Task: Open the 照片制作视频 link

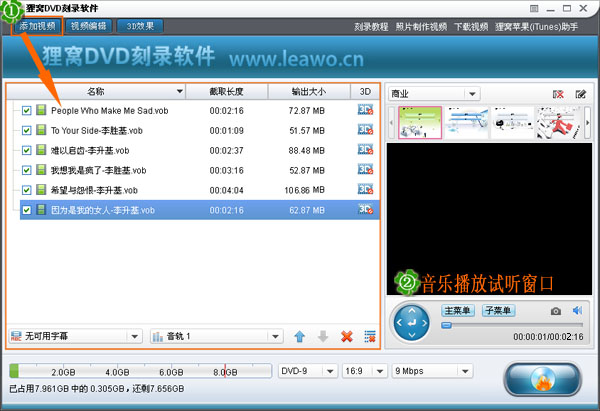Action: click(x=421, y=27)
